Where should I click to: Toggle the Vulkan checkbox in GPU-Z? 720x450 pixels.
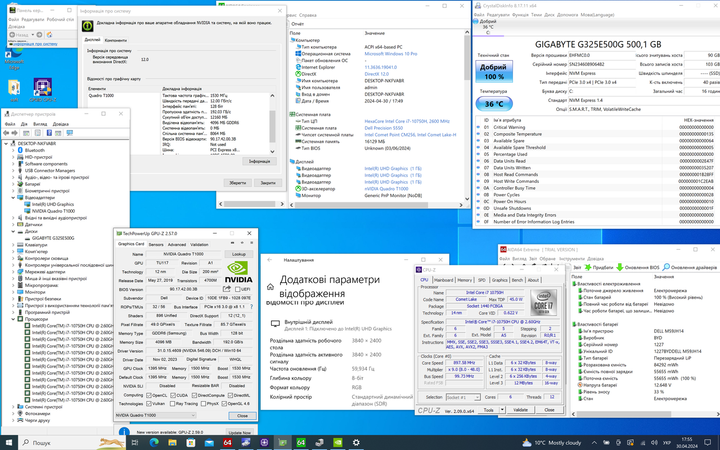[x=149, y=404]
